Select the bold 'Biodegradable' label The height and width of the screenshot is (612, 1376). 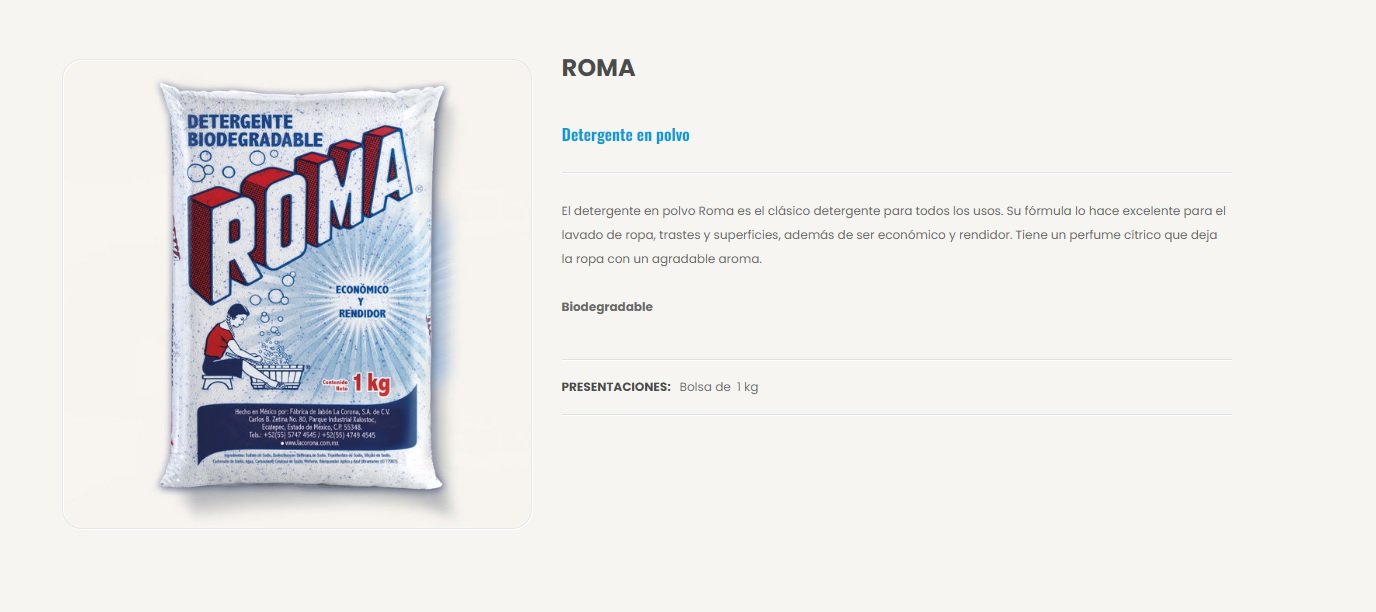click(x=607, y=307)
